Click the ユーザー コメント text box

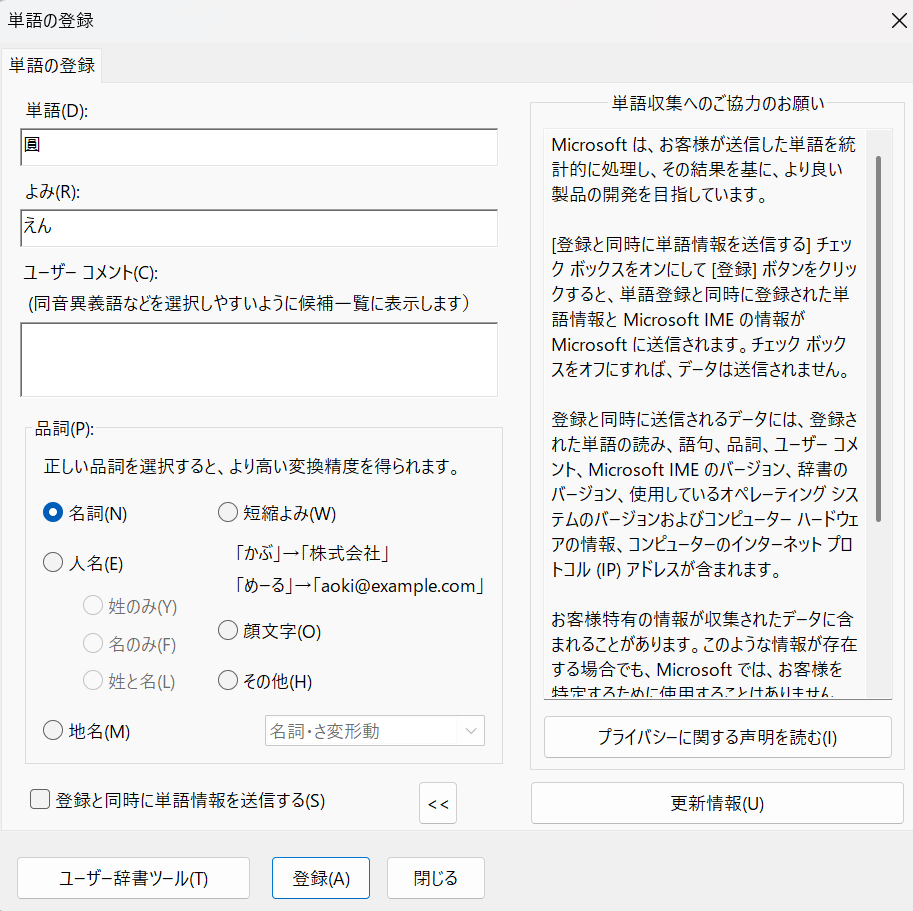[x=258, y=359]
